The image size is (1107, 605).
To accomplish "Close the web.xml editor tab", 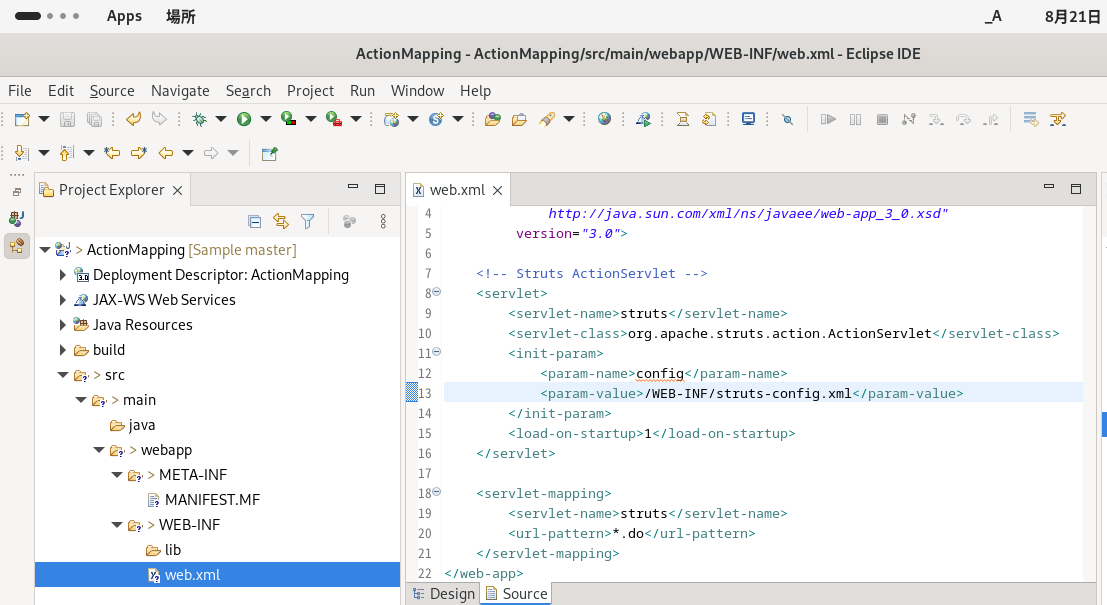I will click(498, 191).
